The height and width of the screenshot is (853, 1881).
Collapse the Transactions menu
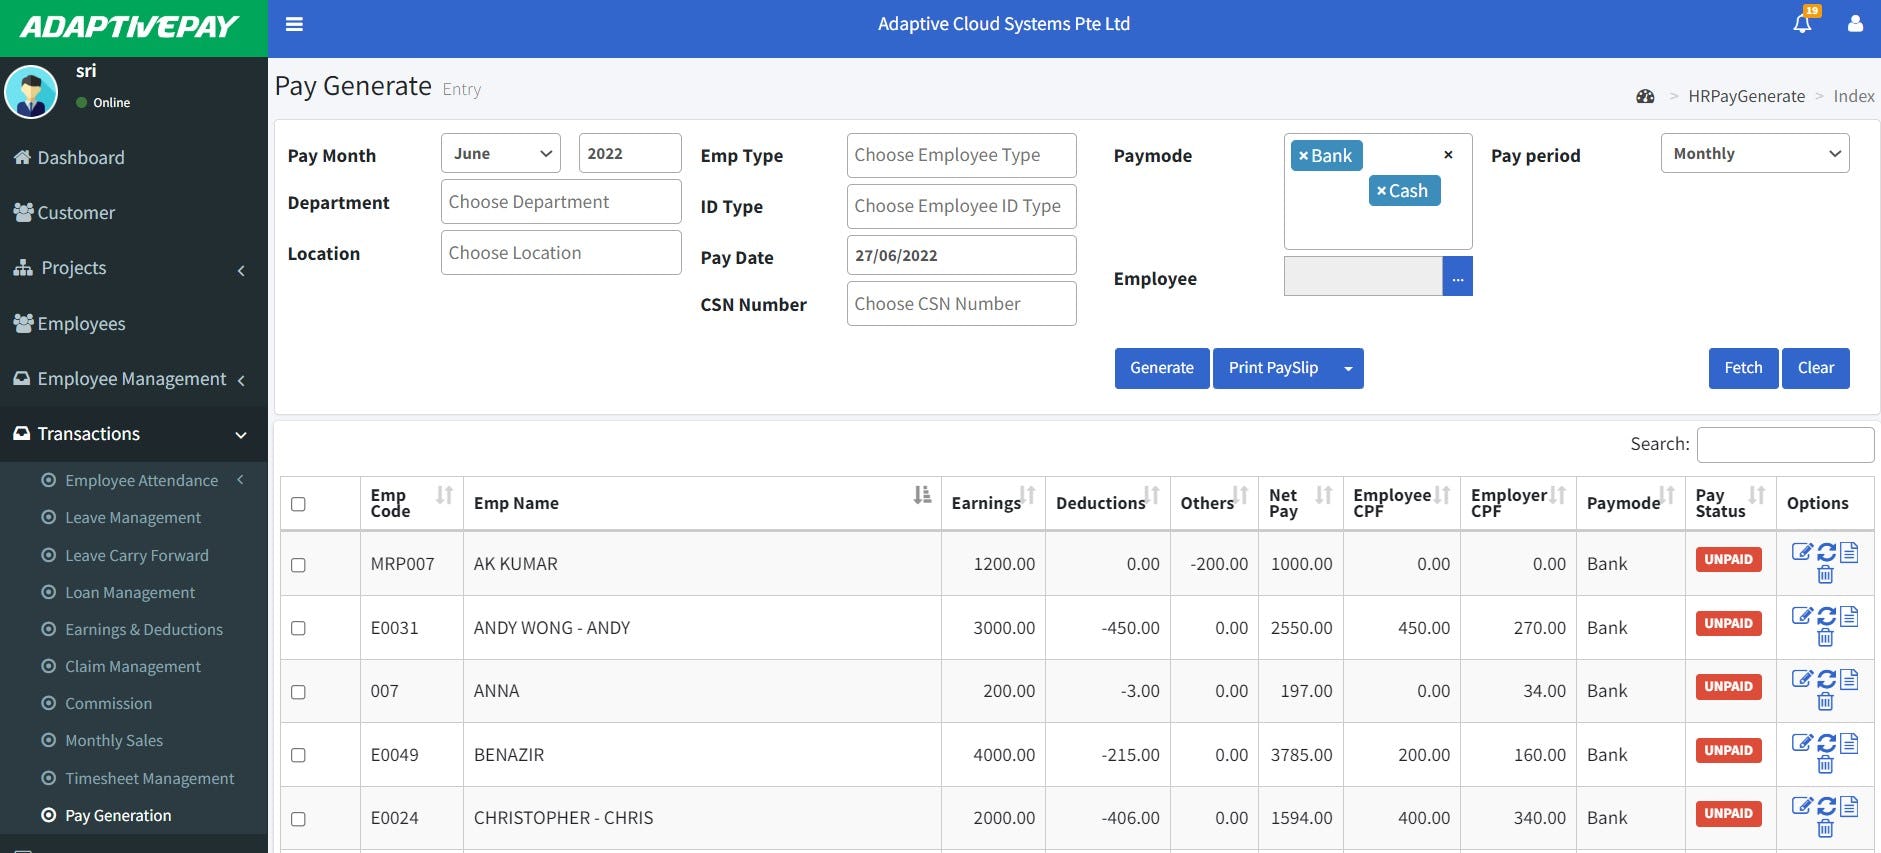[x=134, y=434]
